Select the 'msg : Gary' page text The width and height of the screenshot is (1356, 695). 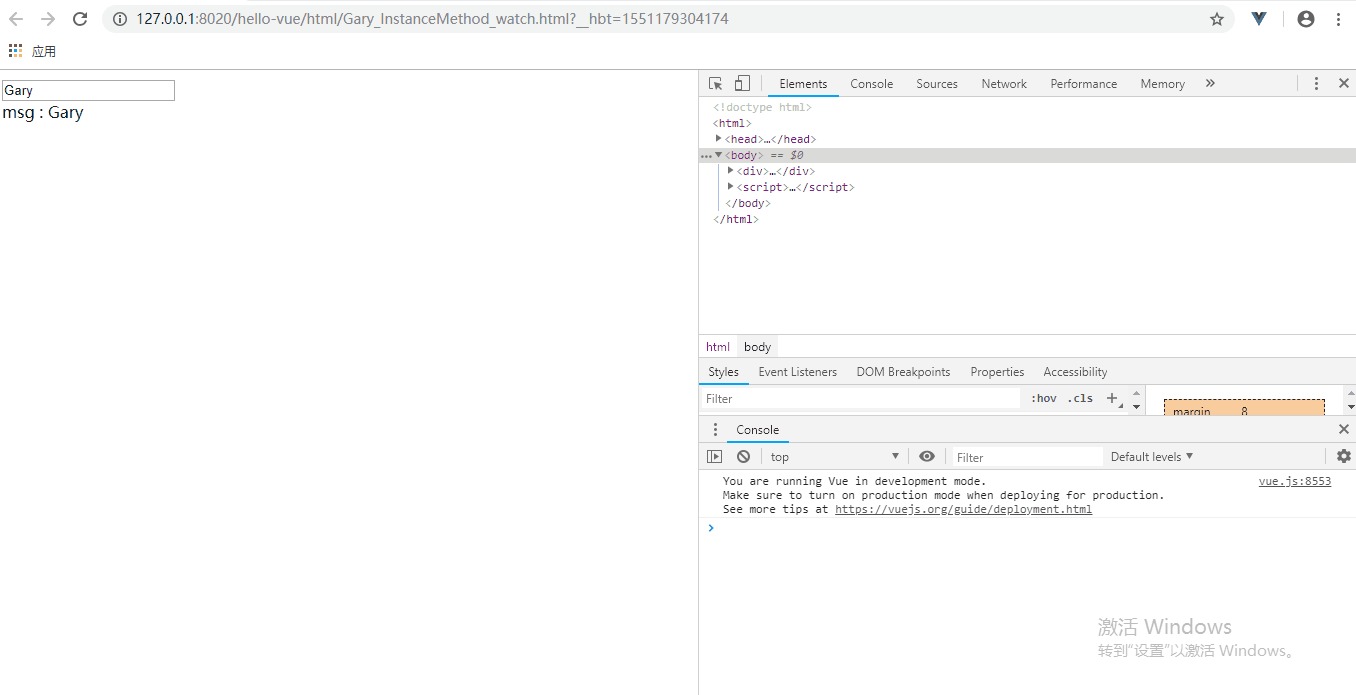click(x=43, y=113)
